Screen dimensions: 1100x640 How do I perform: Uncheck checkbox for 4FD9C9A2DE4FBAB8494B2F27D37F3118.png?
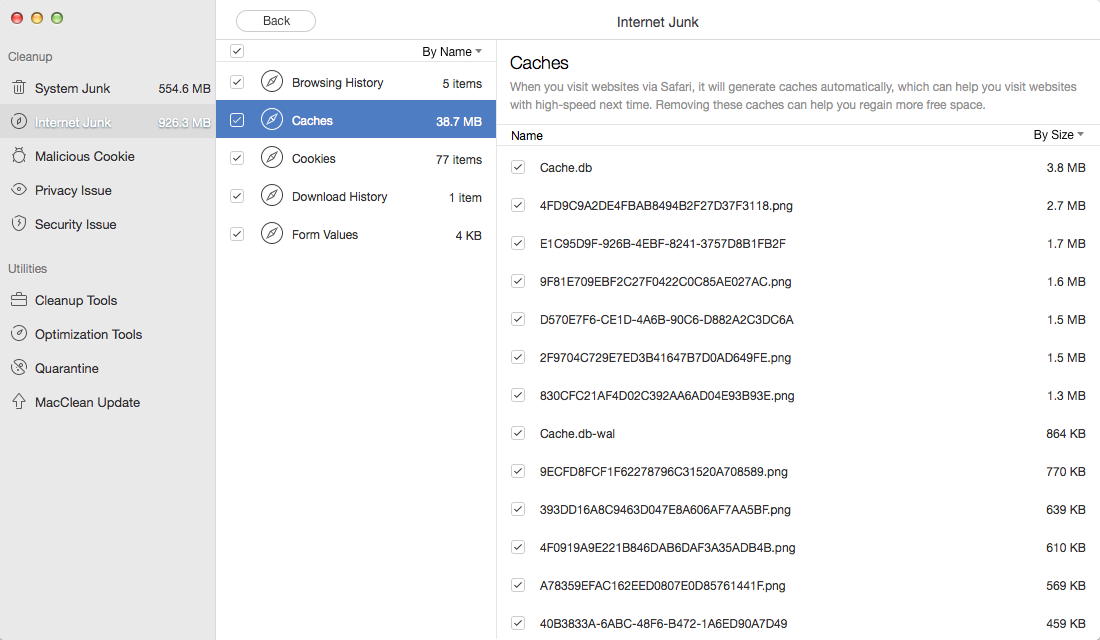click(518, 205)
